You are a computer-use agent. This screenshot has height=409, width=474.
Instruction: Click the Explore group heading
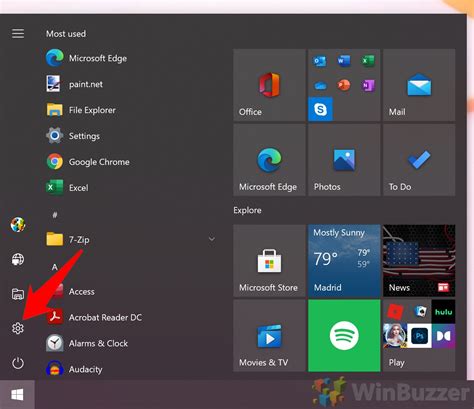247,210
